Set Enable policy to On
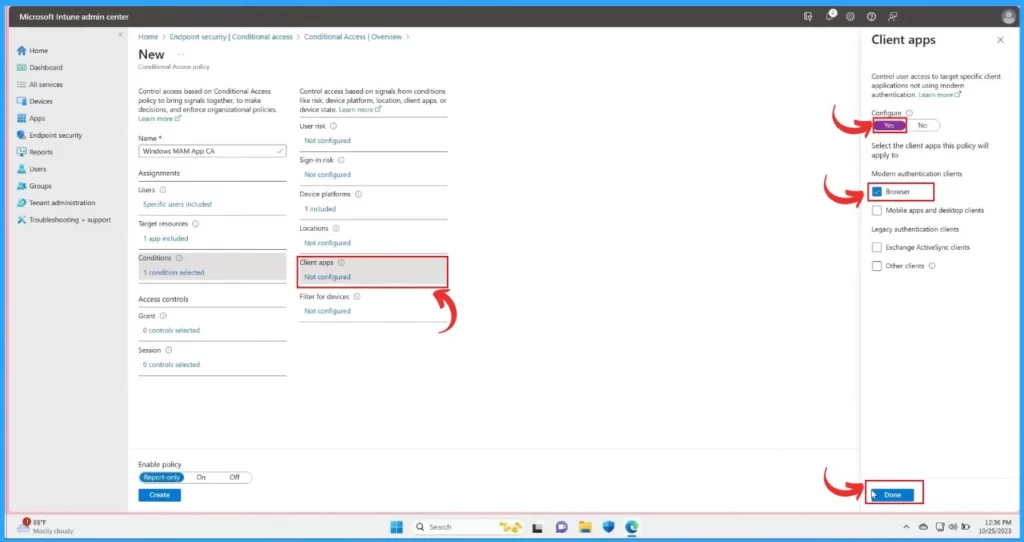Image resolution: width=1024 pixels, height=542 pixels. point(201,477)
